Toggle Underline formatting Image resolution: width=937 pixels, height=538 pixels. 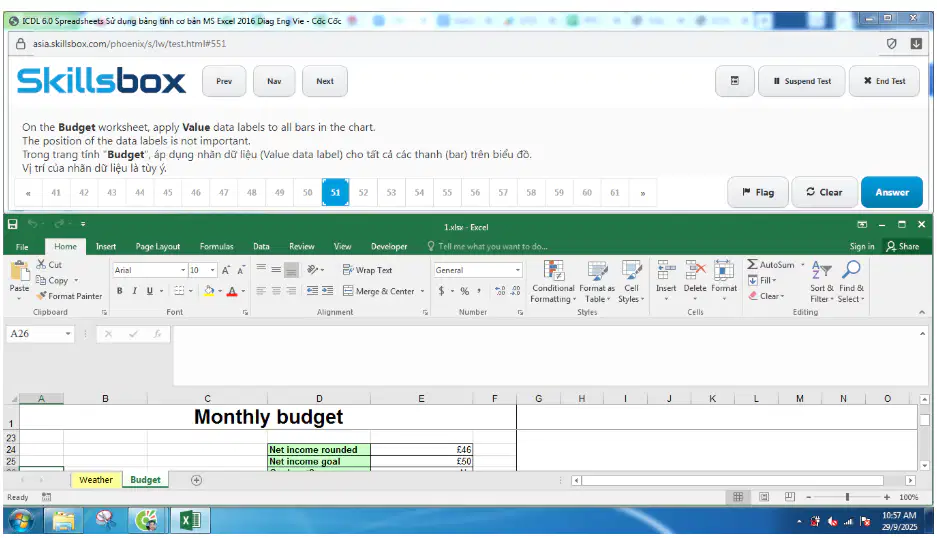(x=149, y=291)
